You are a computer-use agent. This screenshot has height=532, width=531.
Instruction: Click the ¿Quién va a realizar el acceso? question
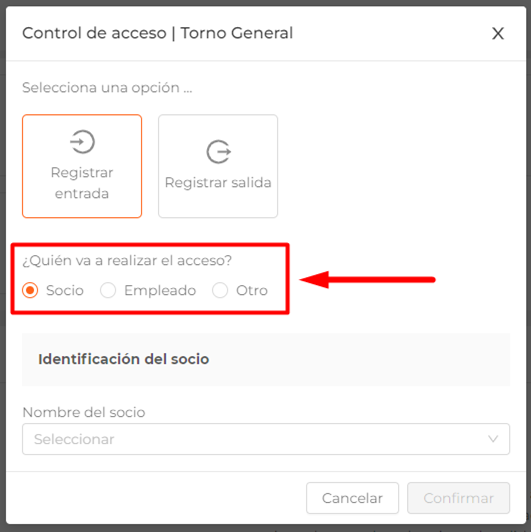point(127,261)
